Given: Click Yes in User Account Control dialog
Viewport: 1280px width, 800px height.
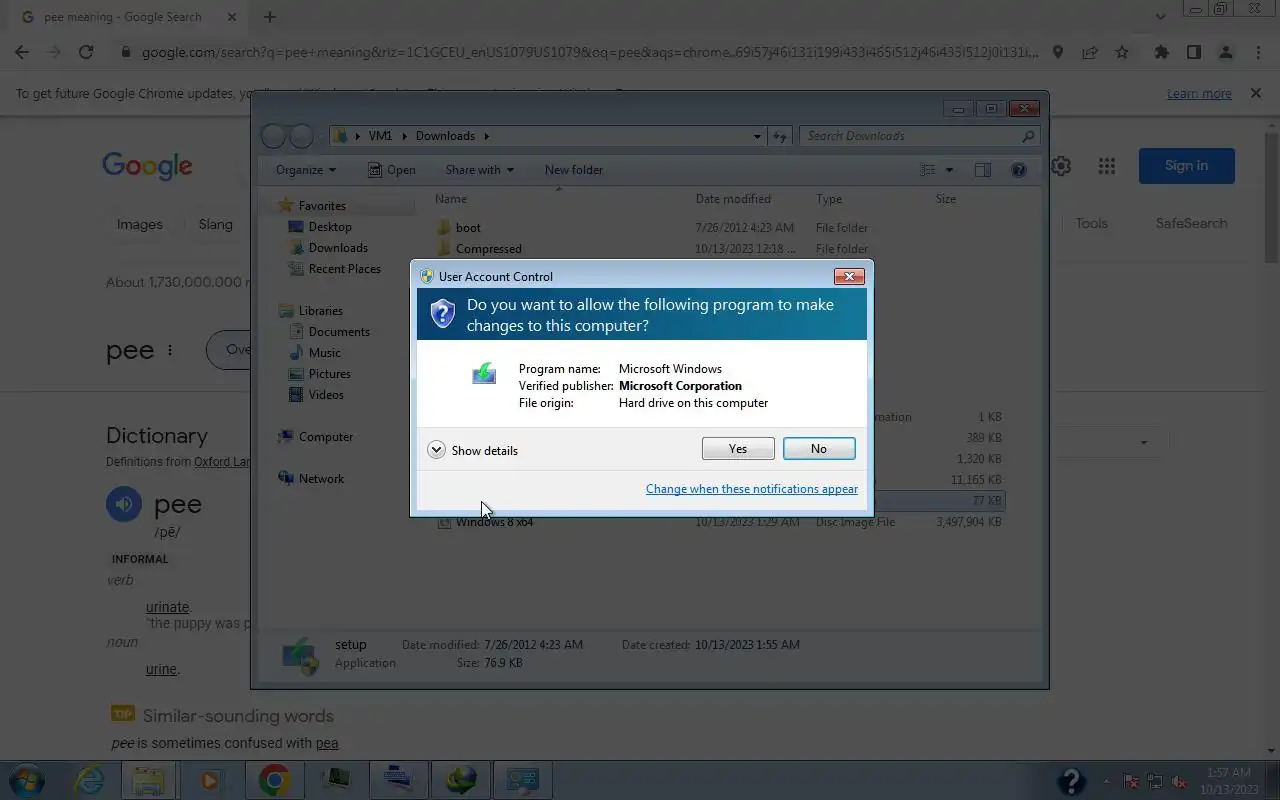Looking at the screenshot, I should pyautogui.click(x=738, y=449).
